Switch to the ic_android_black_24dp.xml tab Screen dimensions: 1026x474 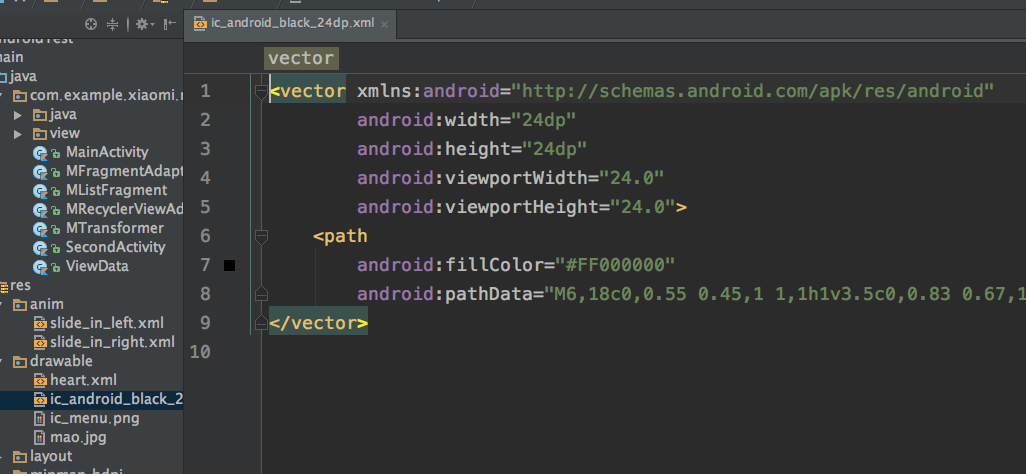pos(285,22)
